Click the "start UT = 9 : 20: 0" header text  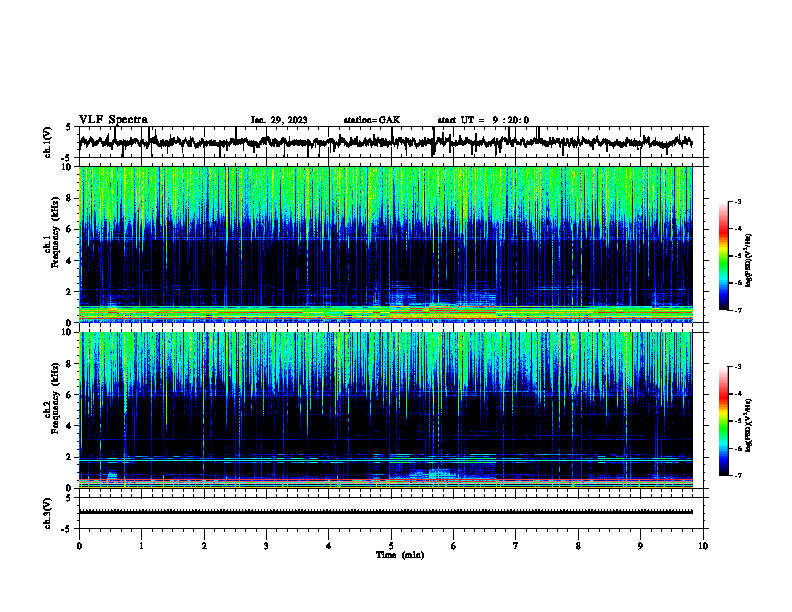tap(483, 120)
